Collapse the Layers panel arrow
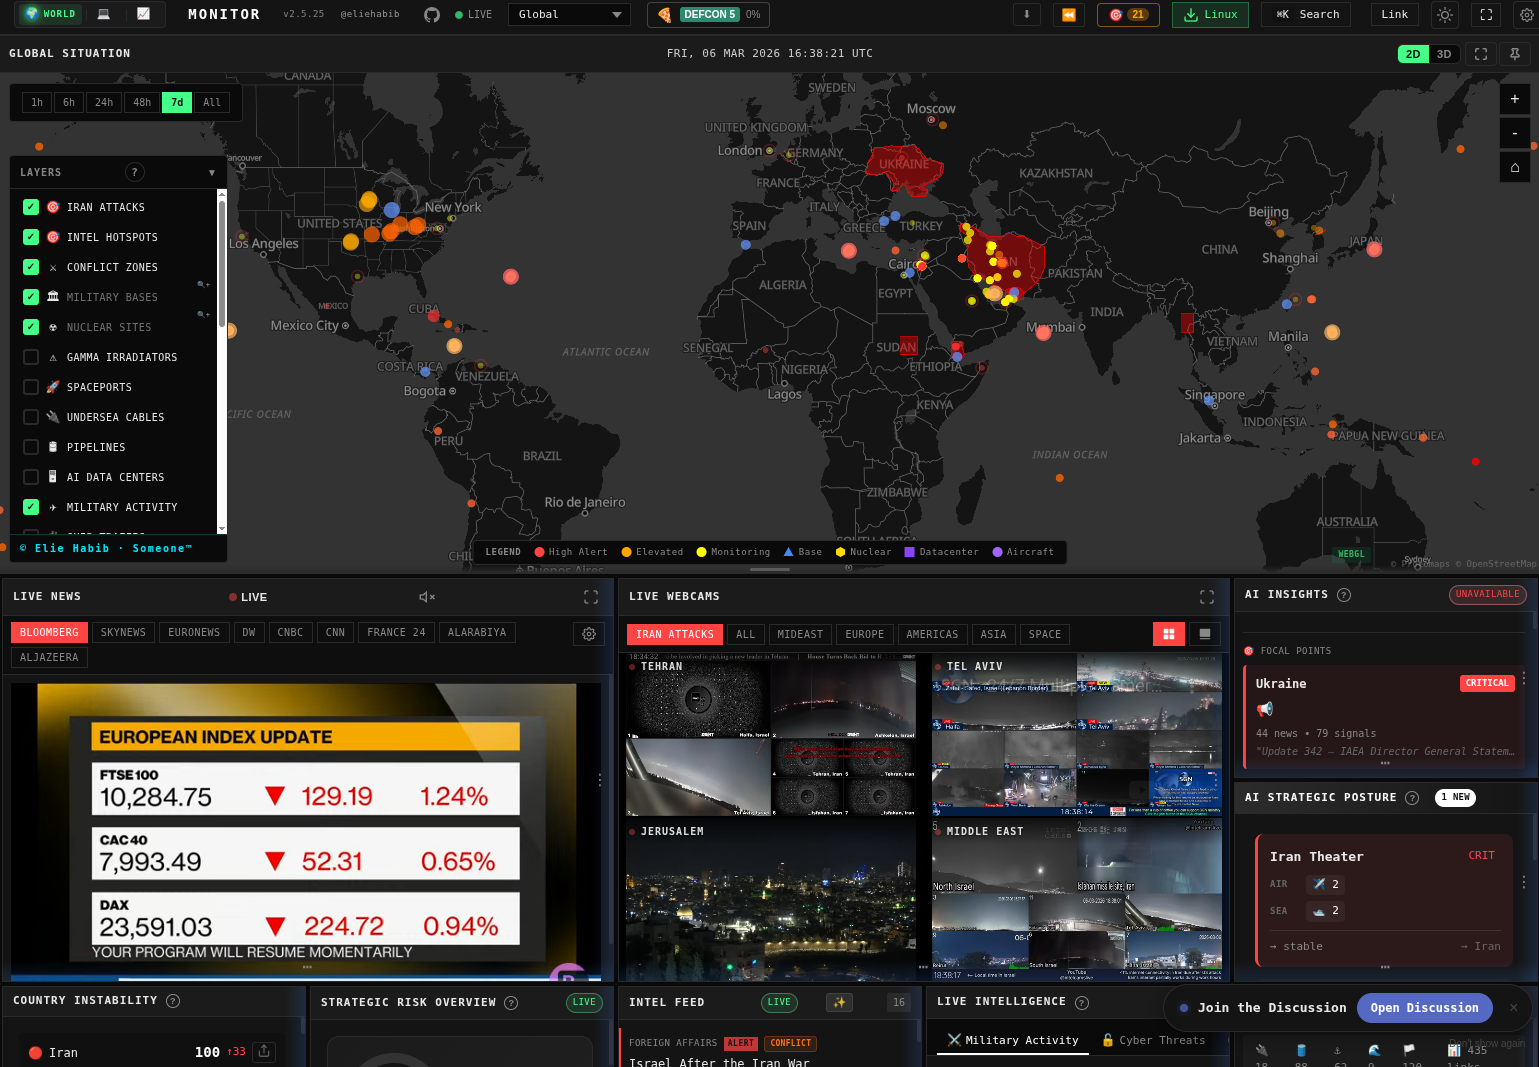This screenshot has height=1067, width=1539. [212, 173]
